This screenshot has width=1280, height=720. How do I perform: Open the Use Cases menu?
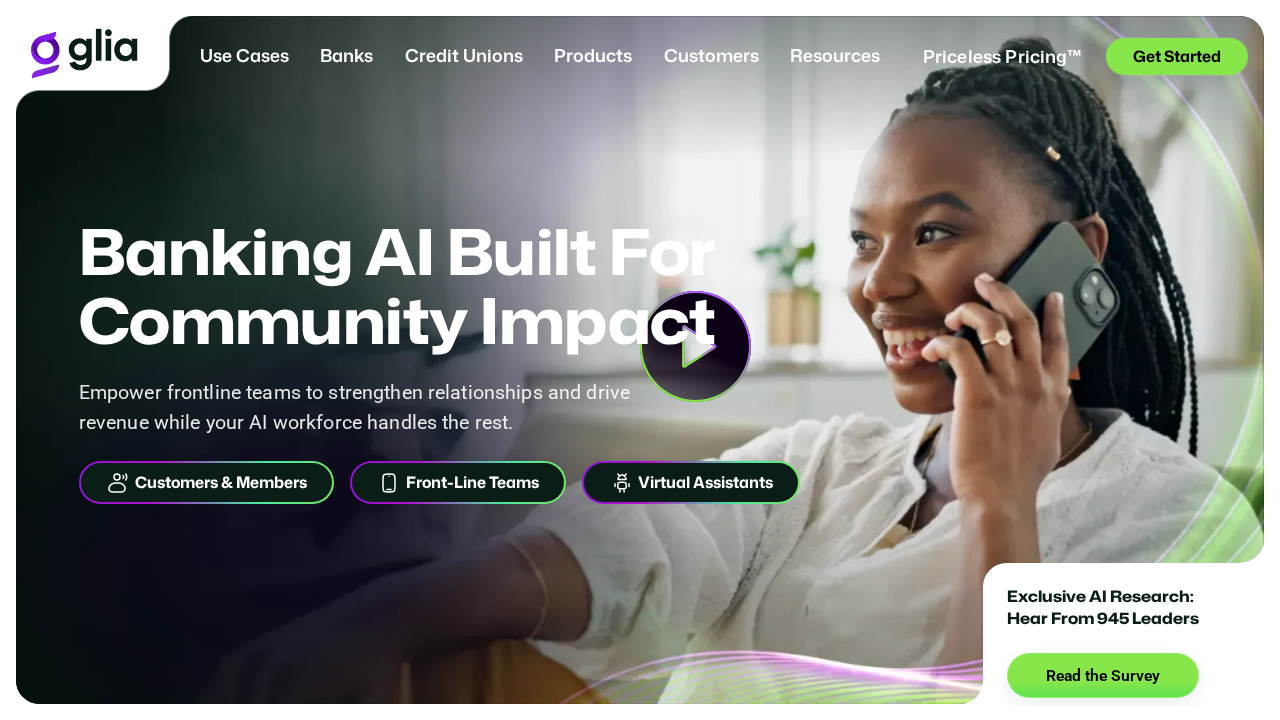coord(244,56)
